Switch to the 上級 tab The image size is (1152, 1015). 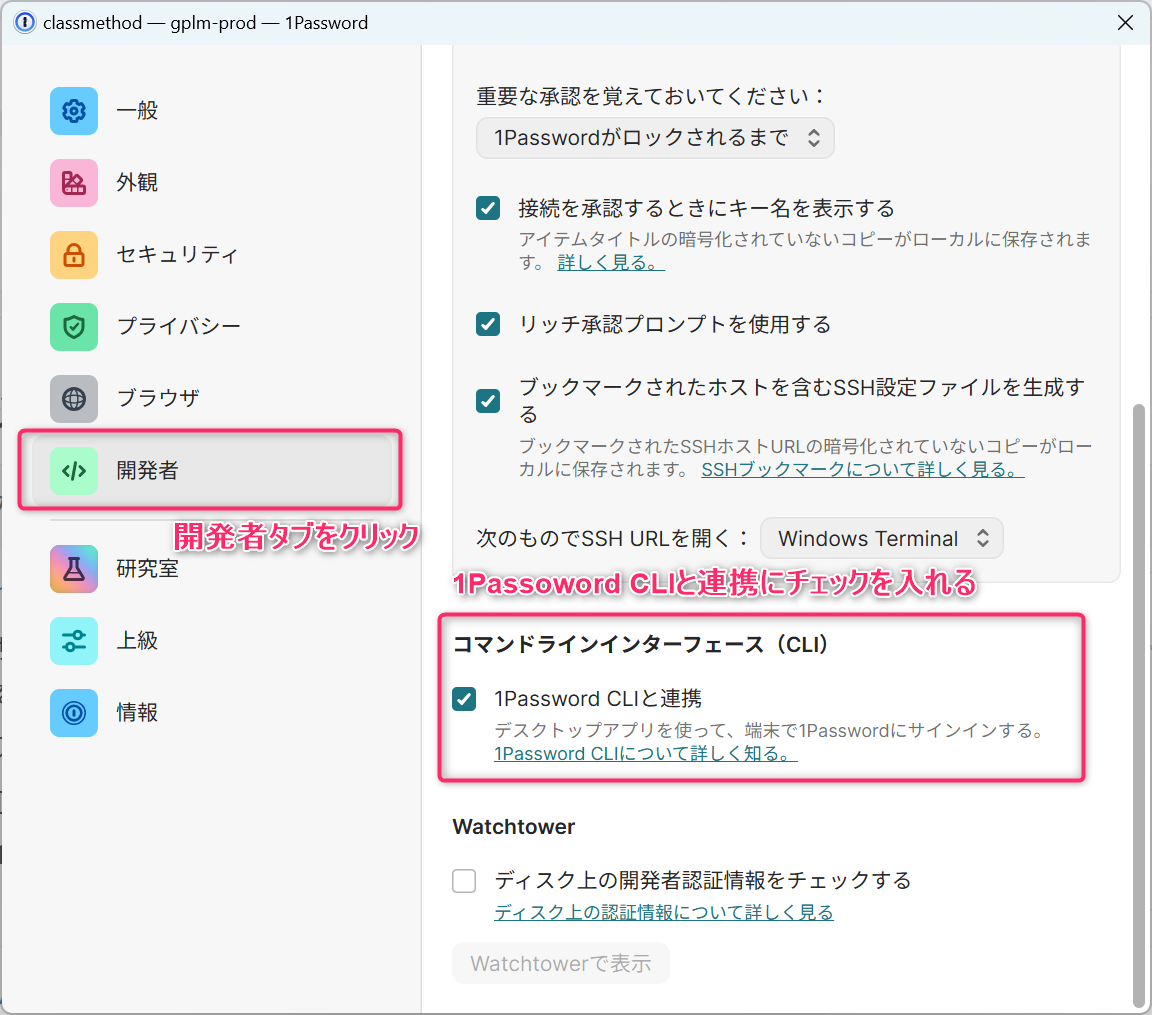(x=212, y=640)
